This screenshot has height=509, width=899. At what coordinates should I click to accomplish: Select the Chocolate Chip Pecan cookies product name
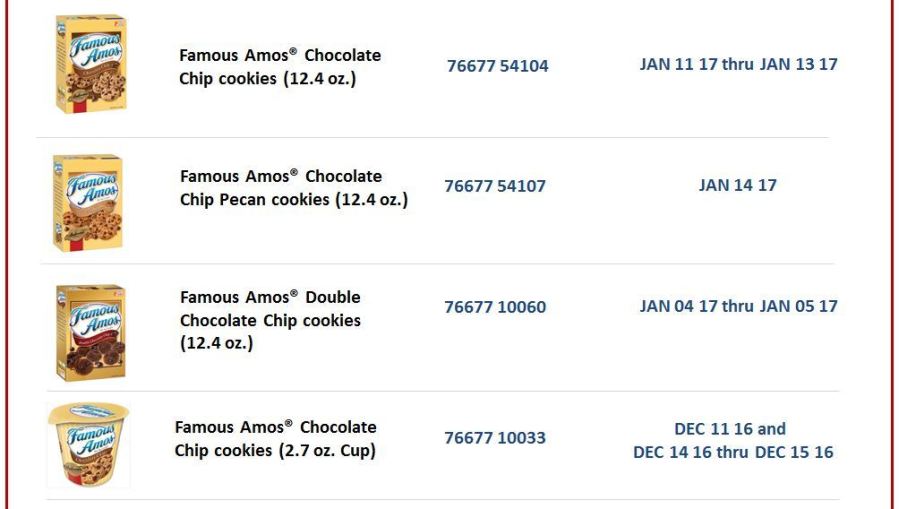[x=294, y=187]
